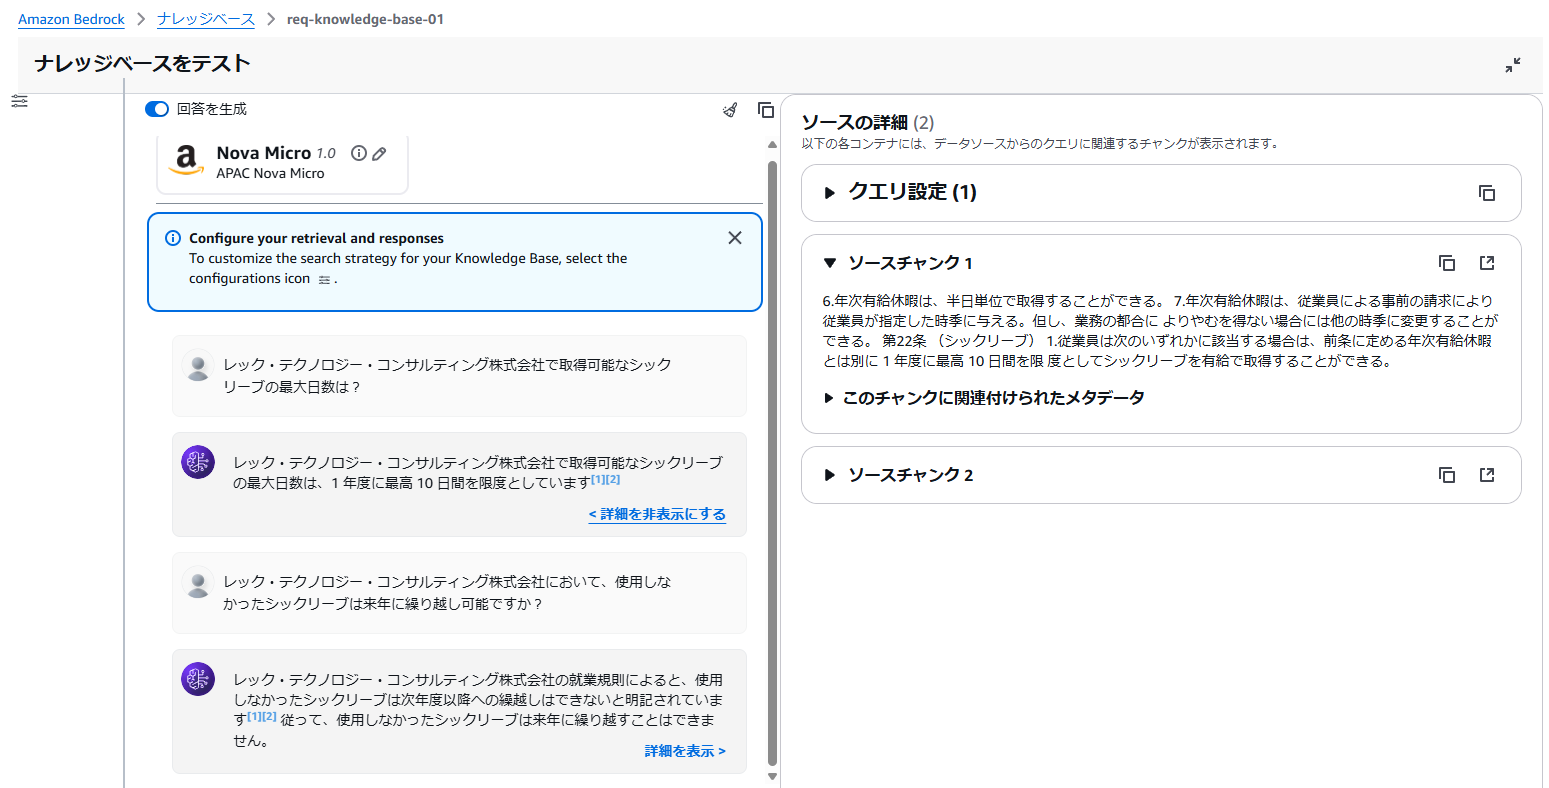The width and height of the screenshot is (1549, 788).
Task: Click the user avatar of the carry-over question
Action: 198,584
